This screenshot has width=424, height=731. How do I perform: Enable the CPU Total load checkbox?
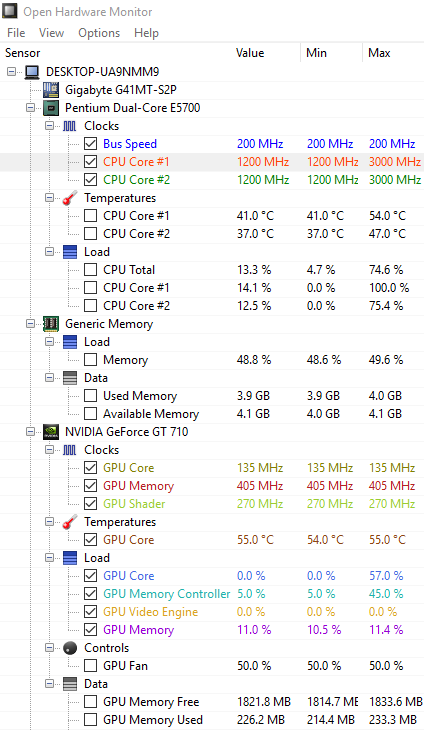pyautogui.click(x=90, y=269)
